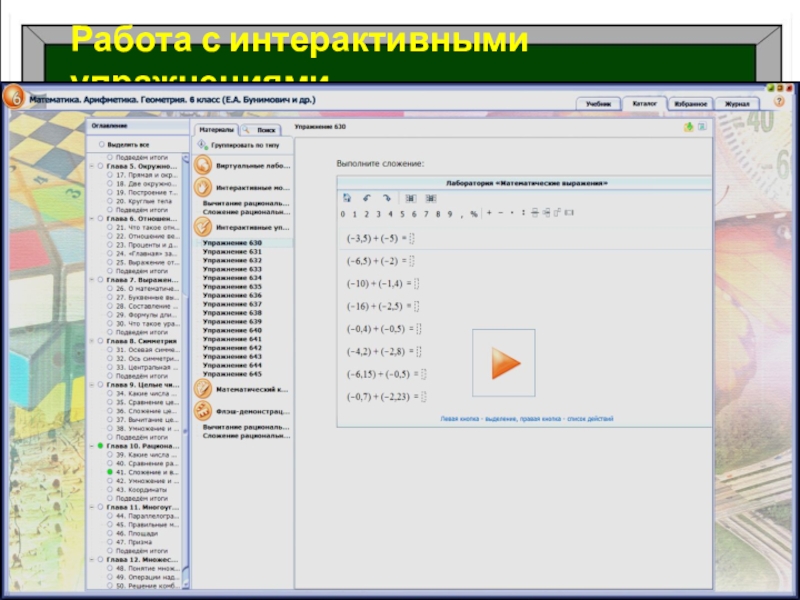Select radio for Глава 5. Окружность
This screenshot has height=600, width=800.
101,166
